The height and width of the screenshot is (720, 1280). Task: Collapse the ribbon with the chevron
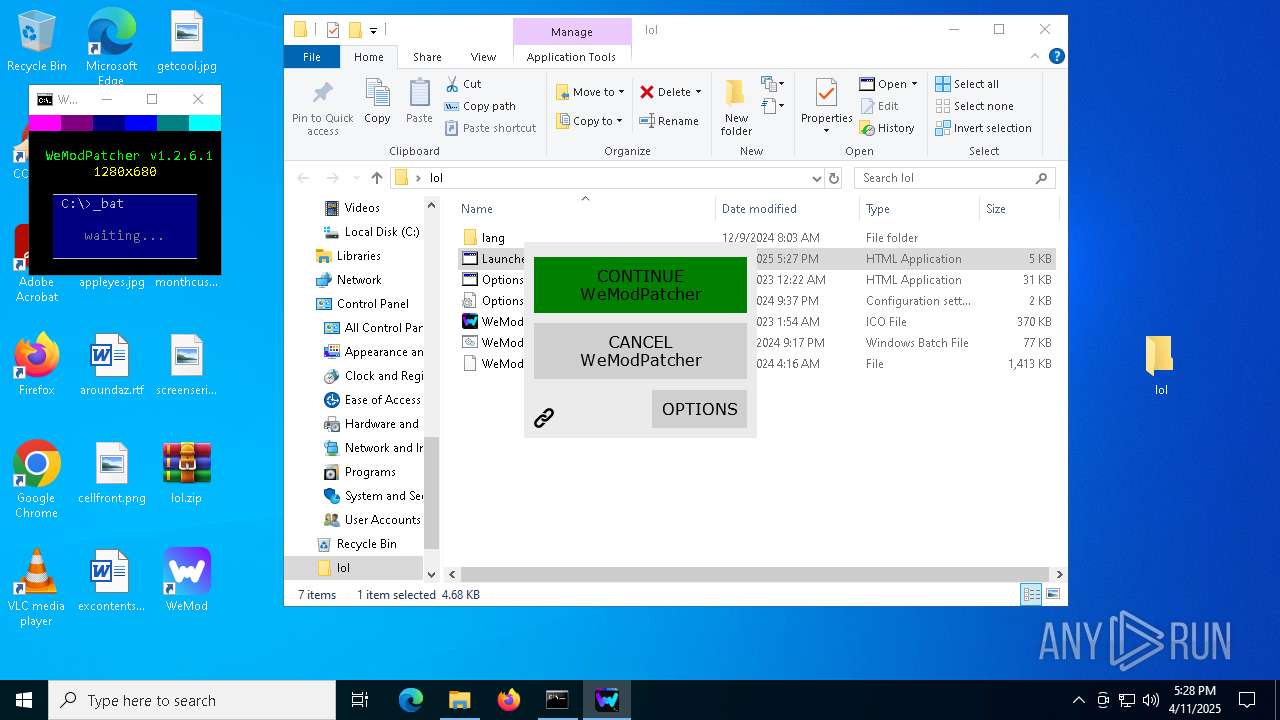1036,56
